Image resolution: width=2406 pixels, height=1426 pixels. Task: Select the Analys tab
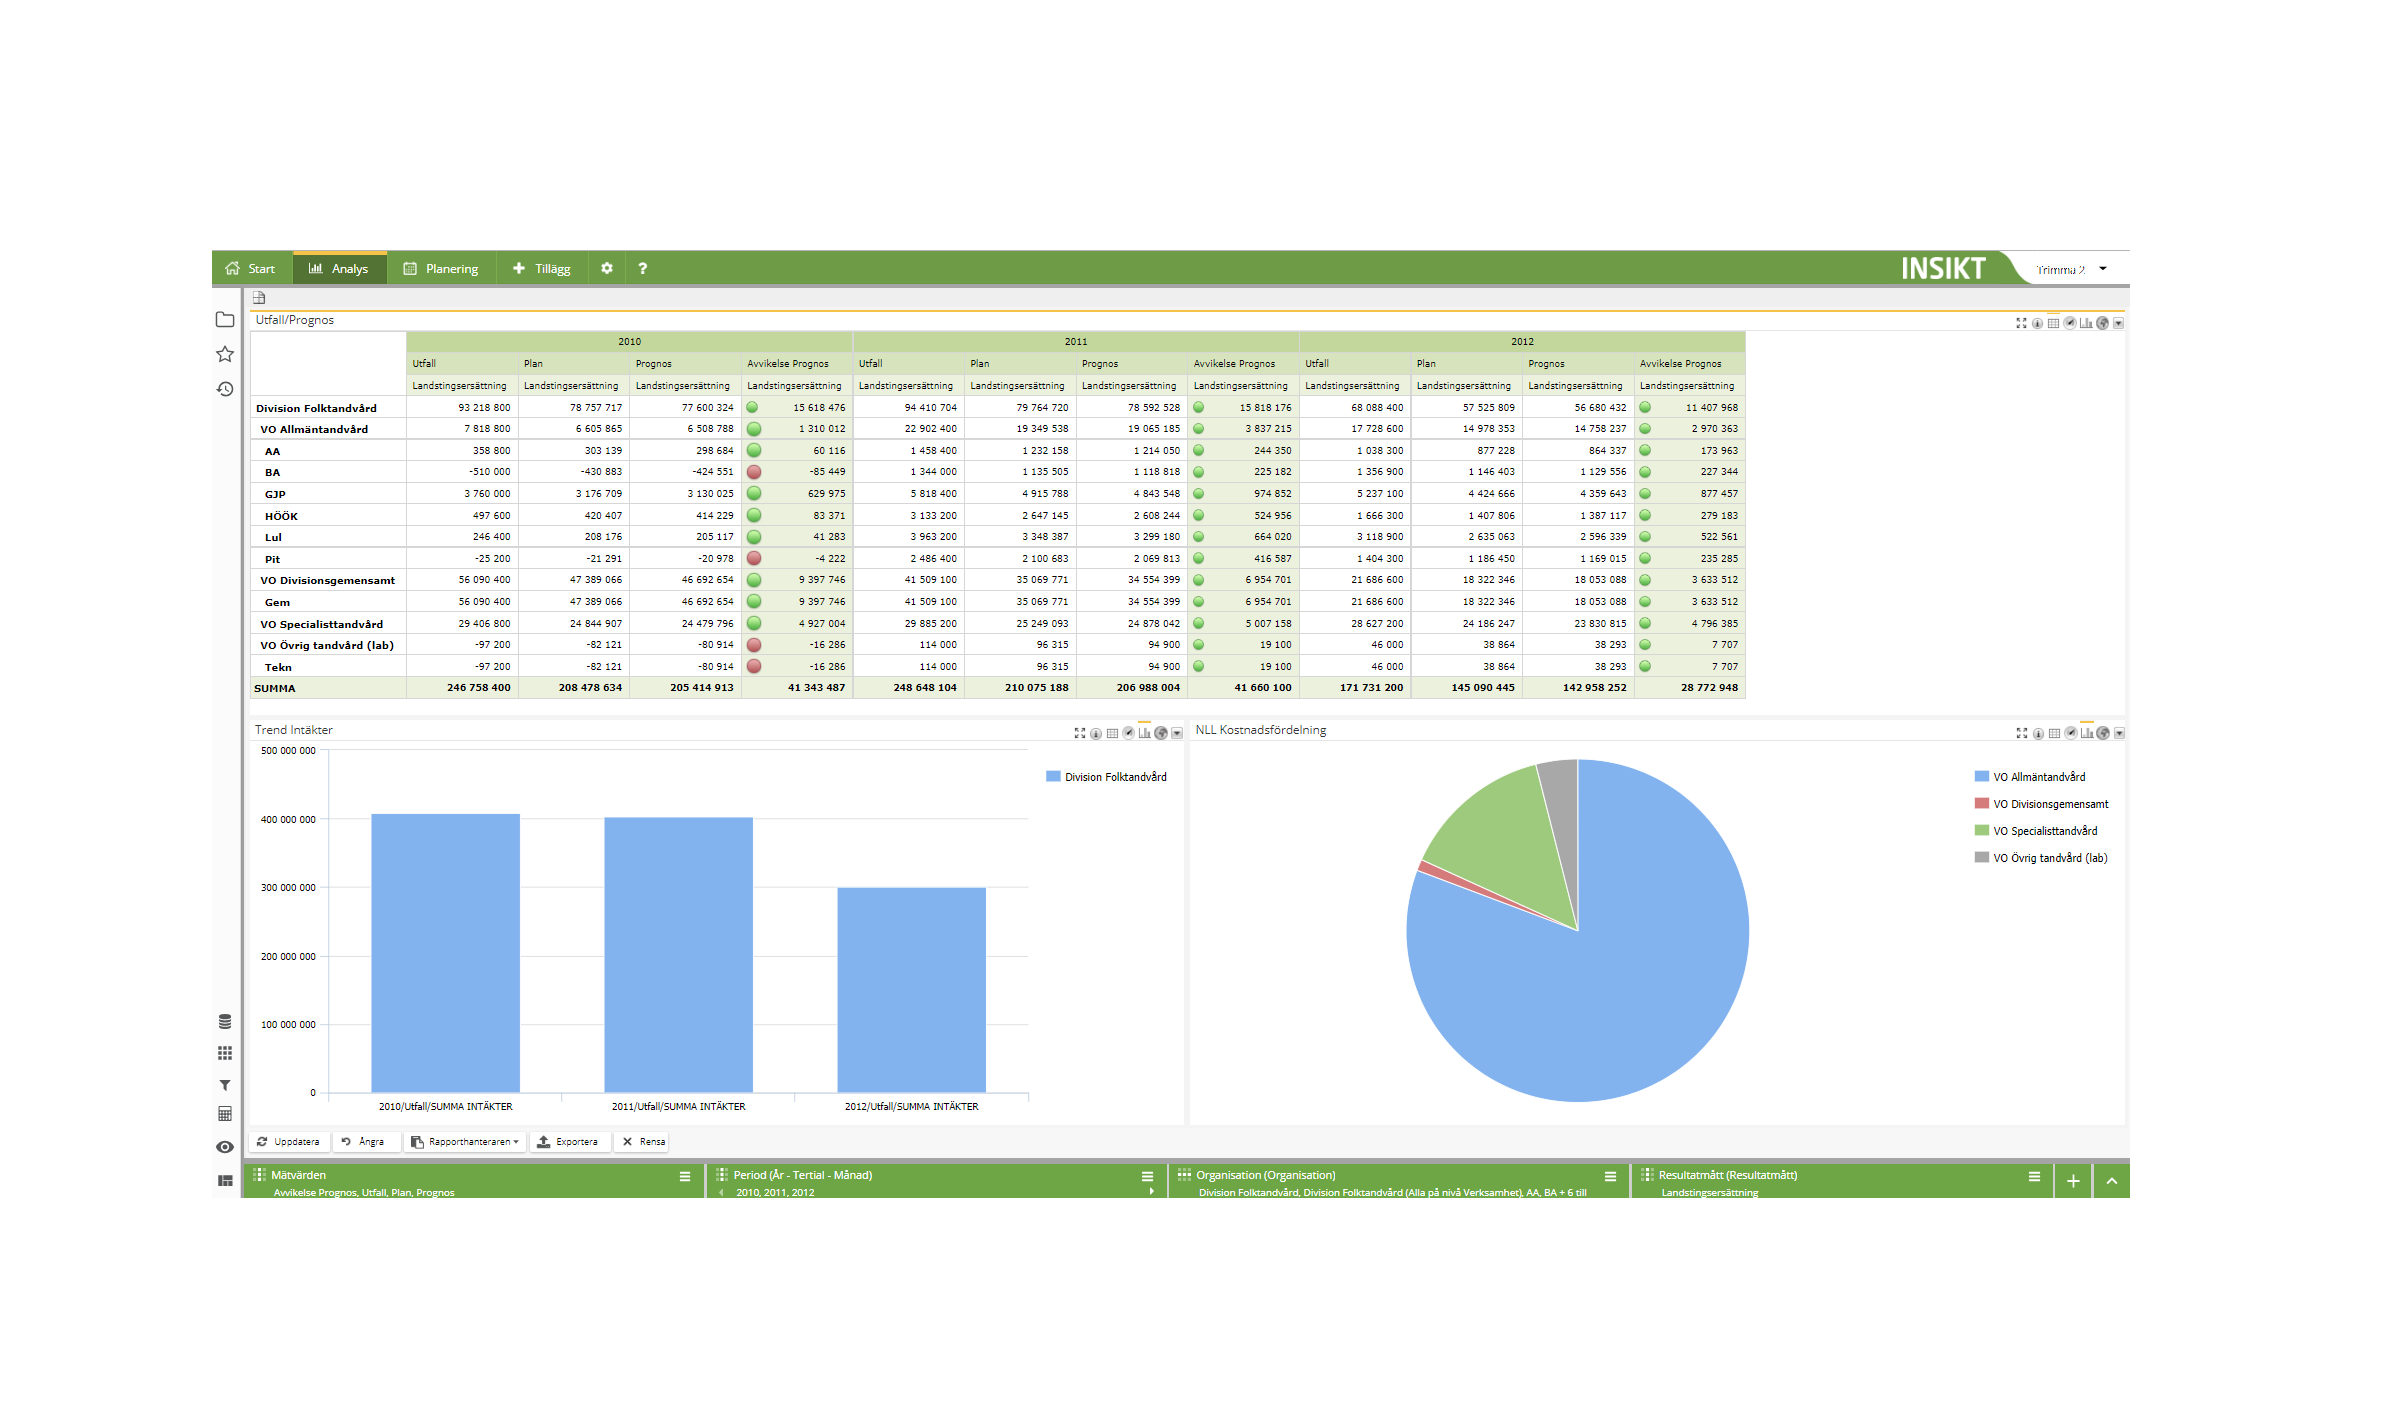(339, 268)
